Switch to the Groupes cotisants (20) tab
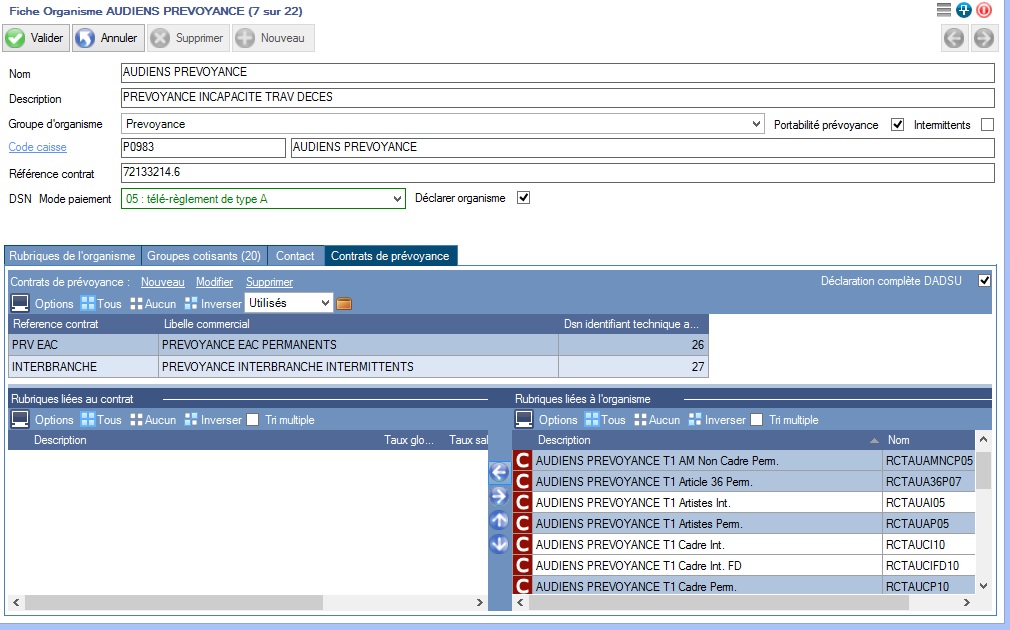 point(205,256)
